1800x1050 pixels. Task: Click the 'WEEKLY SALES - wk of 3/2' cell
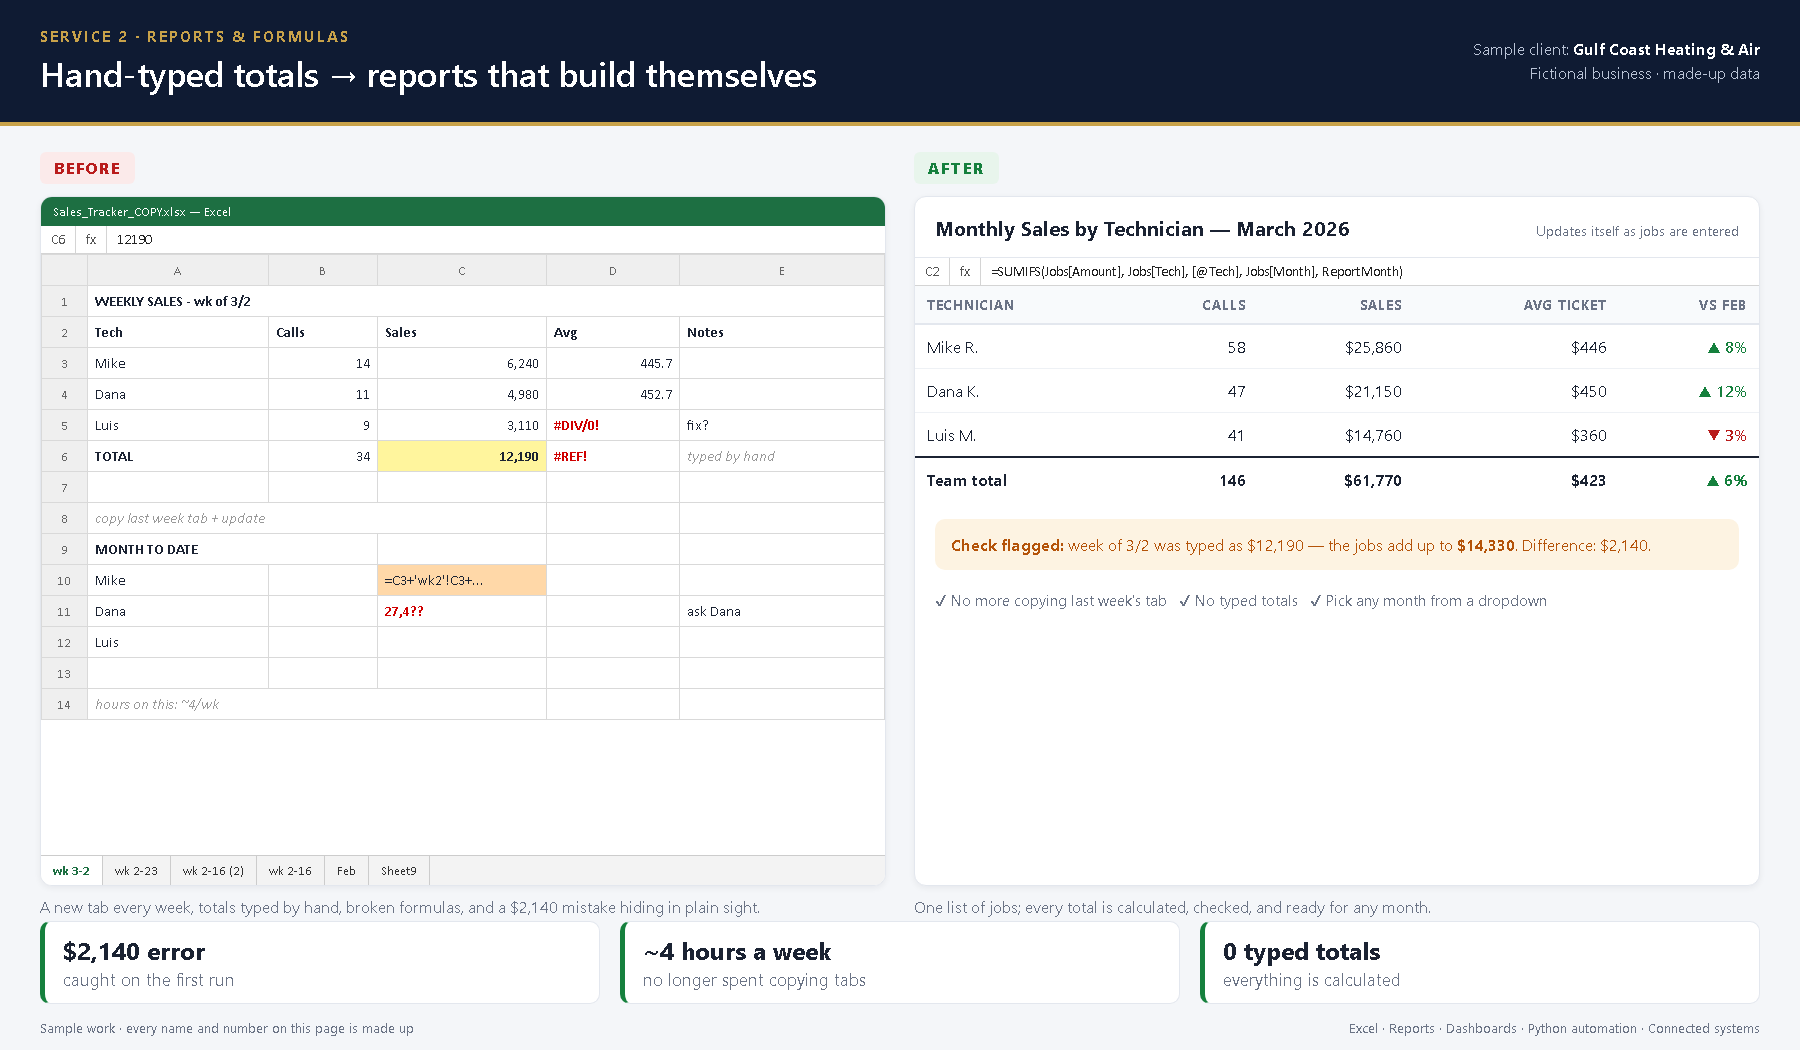[x=486, y=302]
